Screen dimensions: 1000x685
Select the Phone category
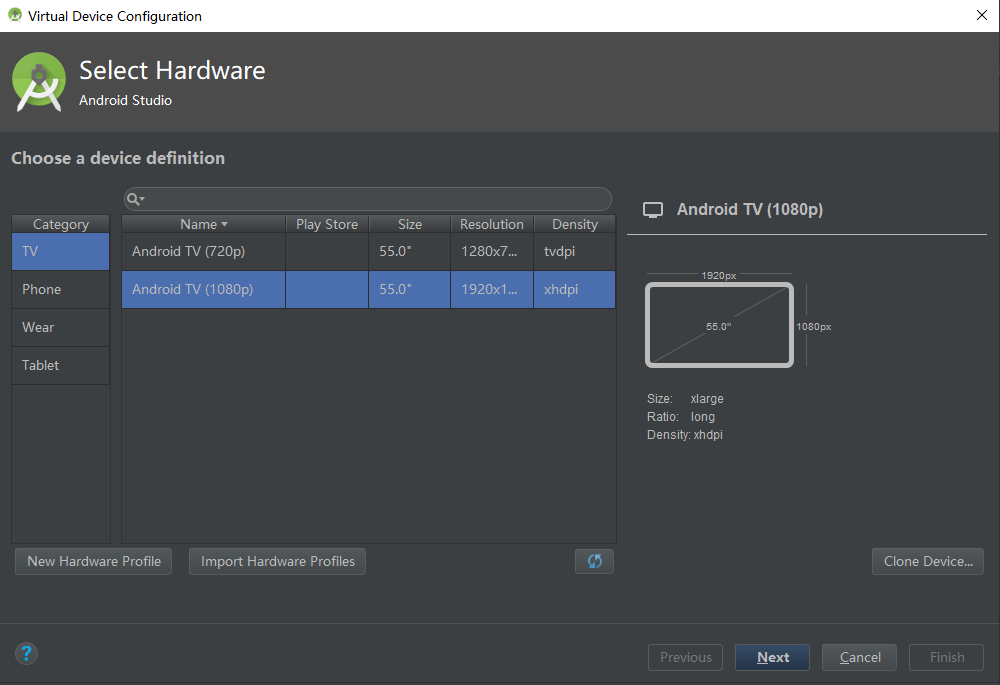point(61,290)
